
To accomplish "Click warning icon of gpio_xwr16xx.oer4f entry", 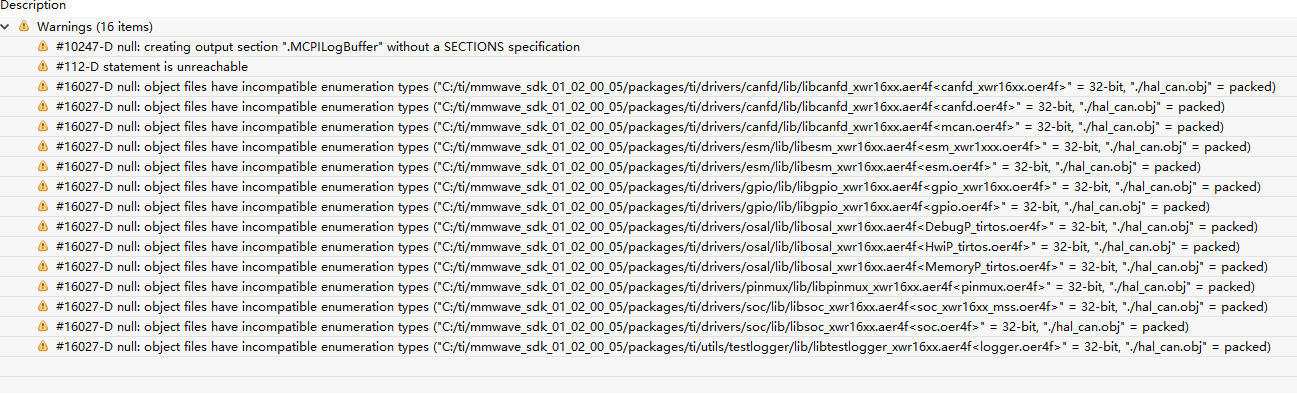I will point(42,187).
